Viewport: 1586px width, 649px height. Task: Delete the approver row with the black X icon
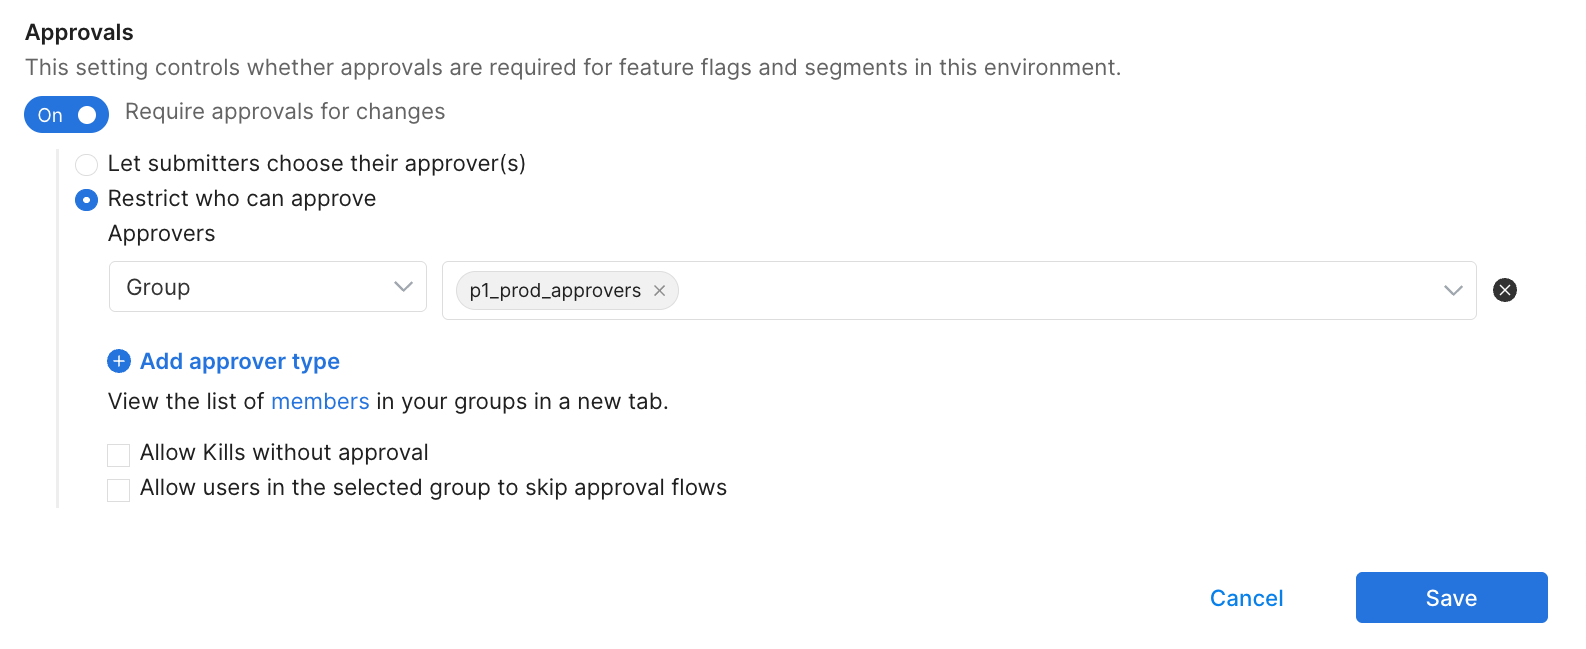click(1504, 290)
